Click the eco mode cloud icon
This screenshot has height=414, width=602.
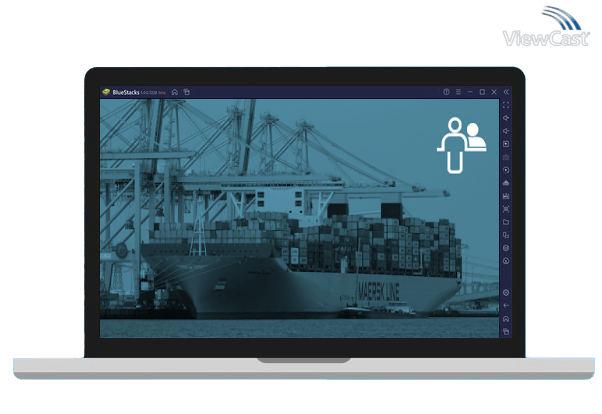click(x=506, y=183)
